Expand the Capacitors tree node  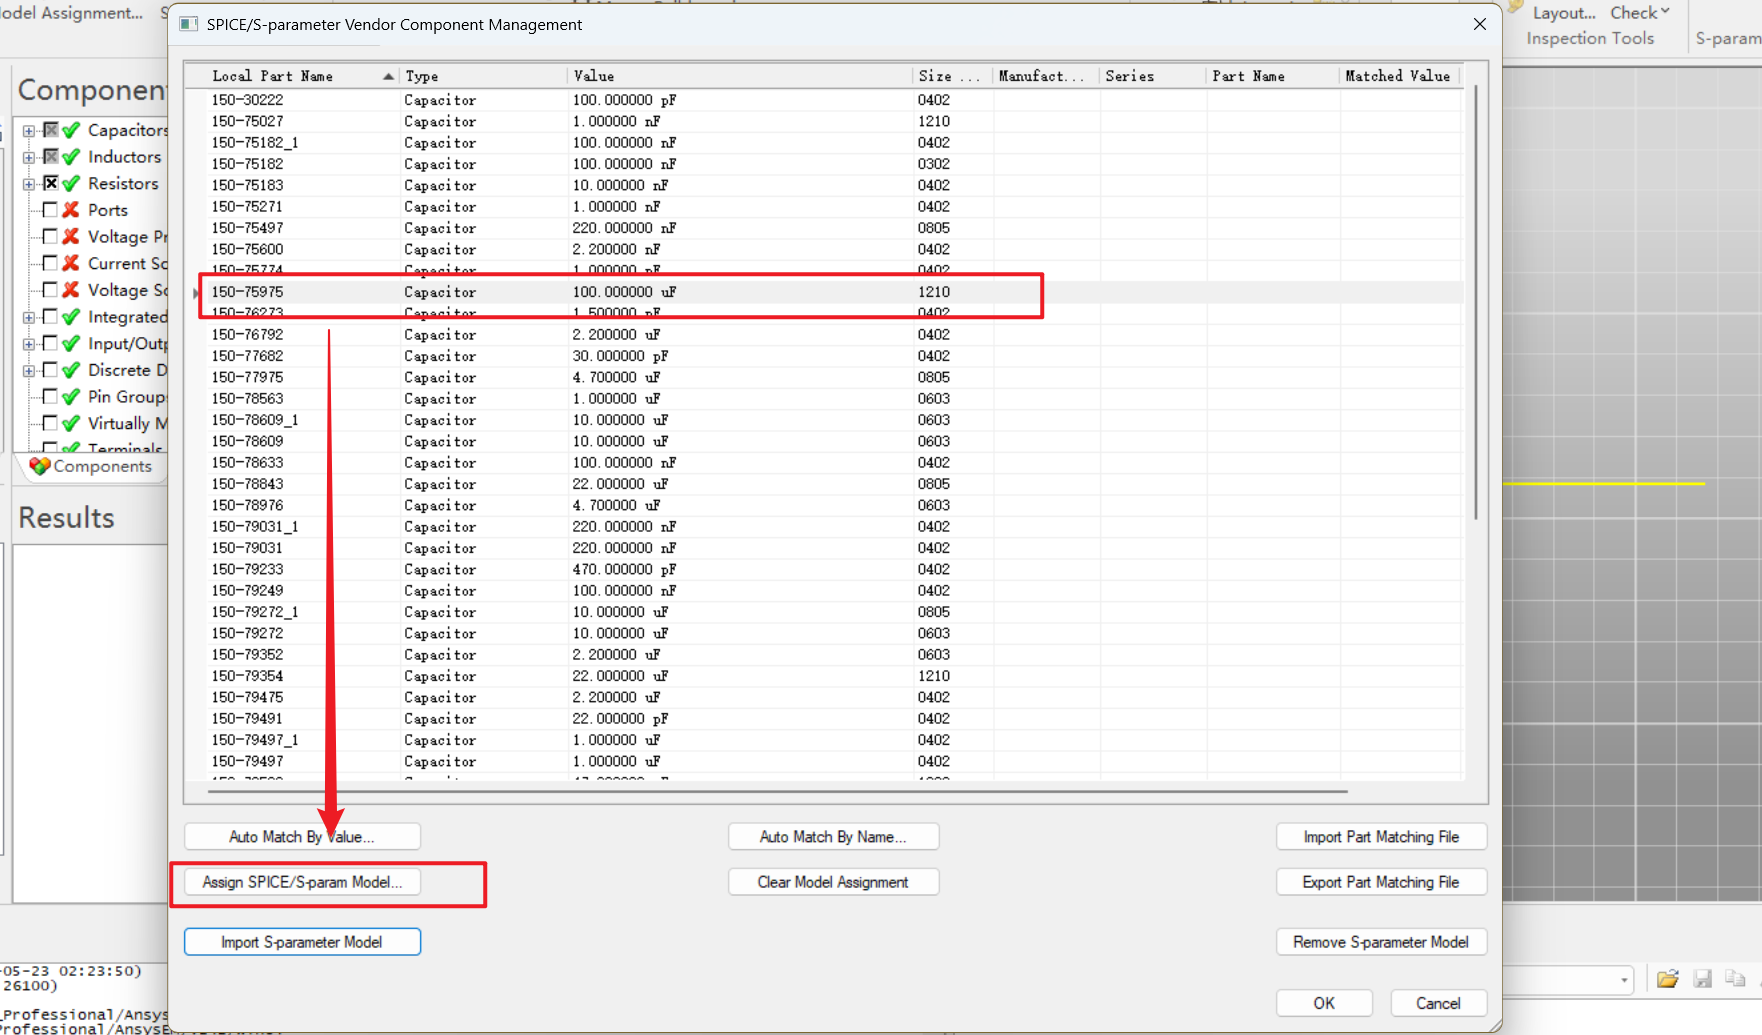click(x=29, y=131)
